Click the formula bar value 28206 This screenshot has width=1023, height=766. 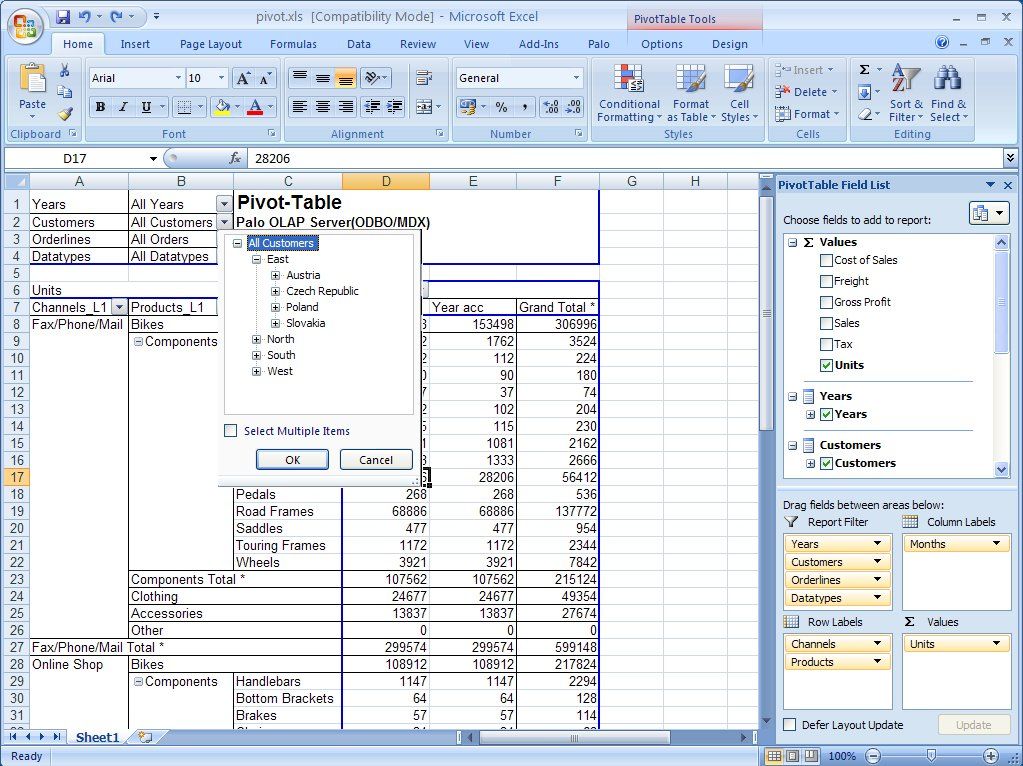coord(273,159)
